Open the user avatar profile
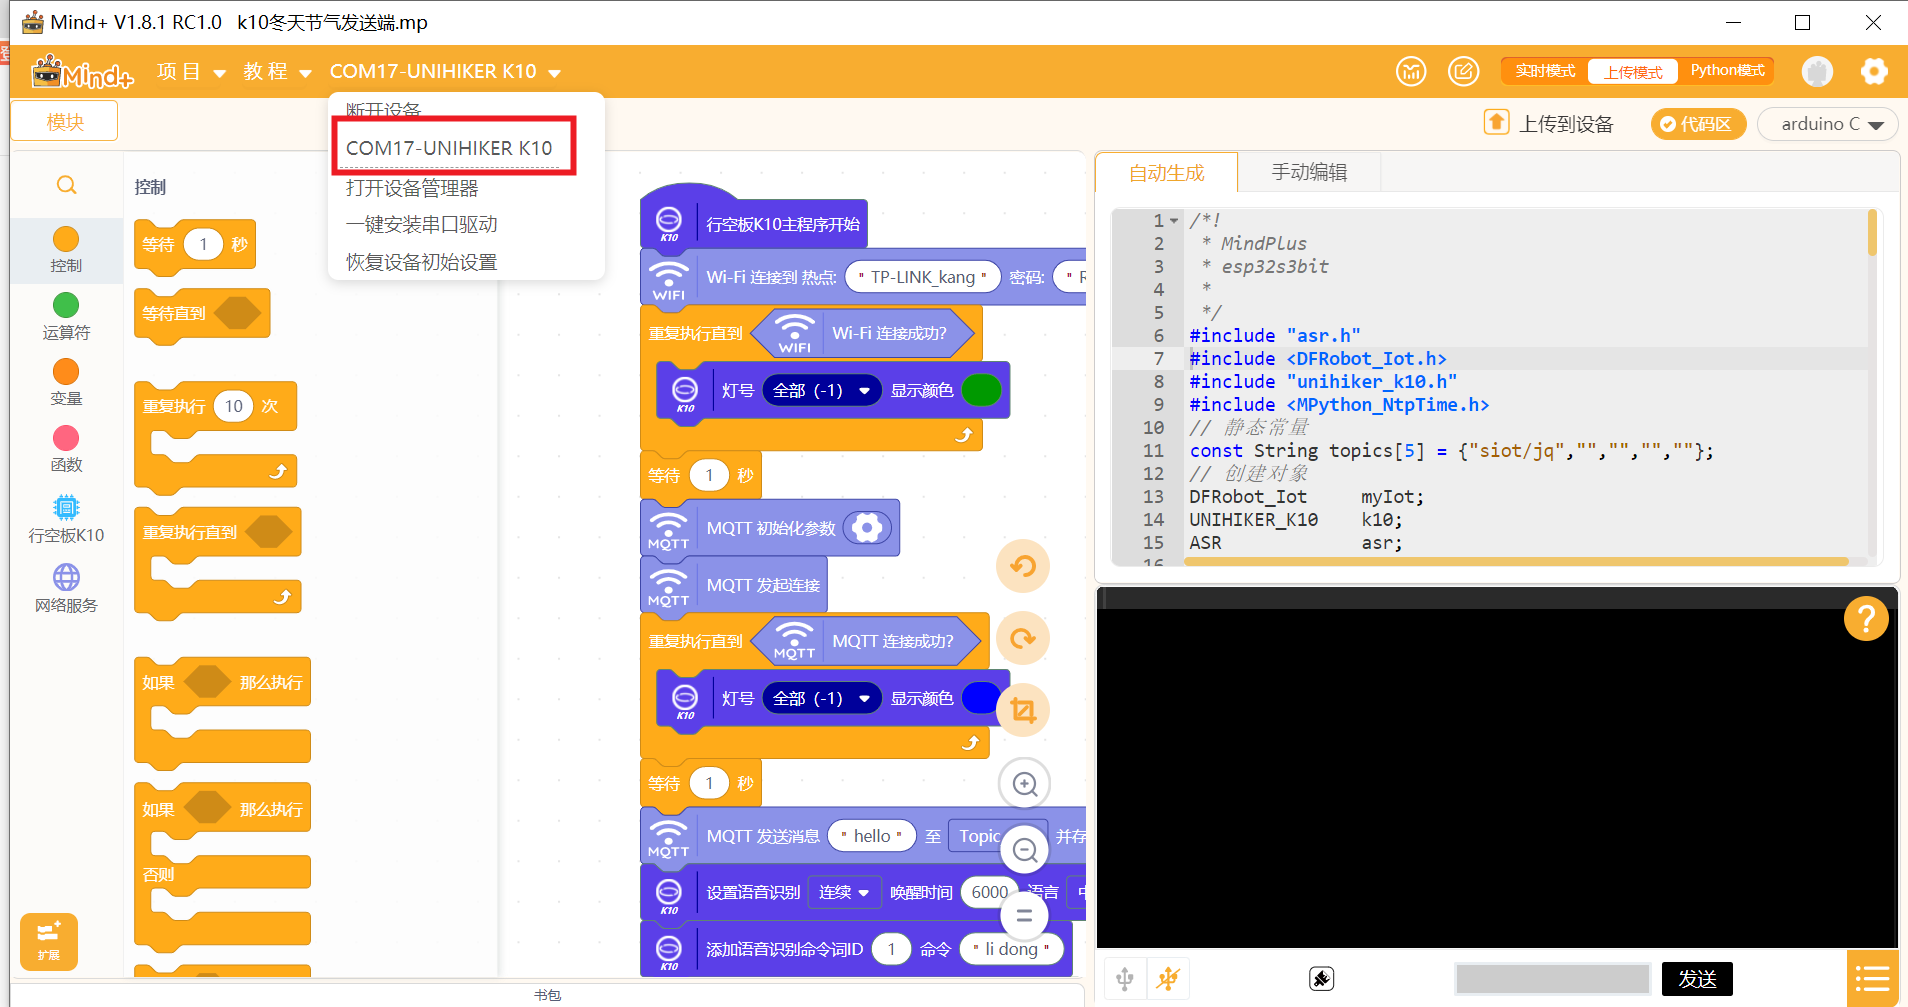The height and width of the screenshot is (1007, 1908). (x=1817, y=71)
